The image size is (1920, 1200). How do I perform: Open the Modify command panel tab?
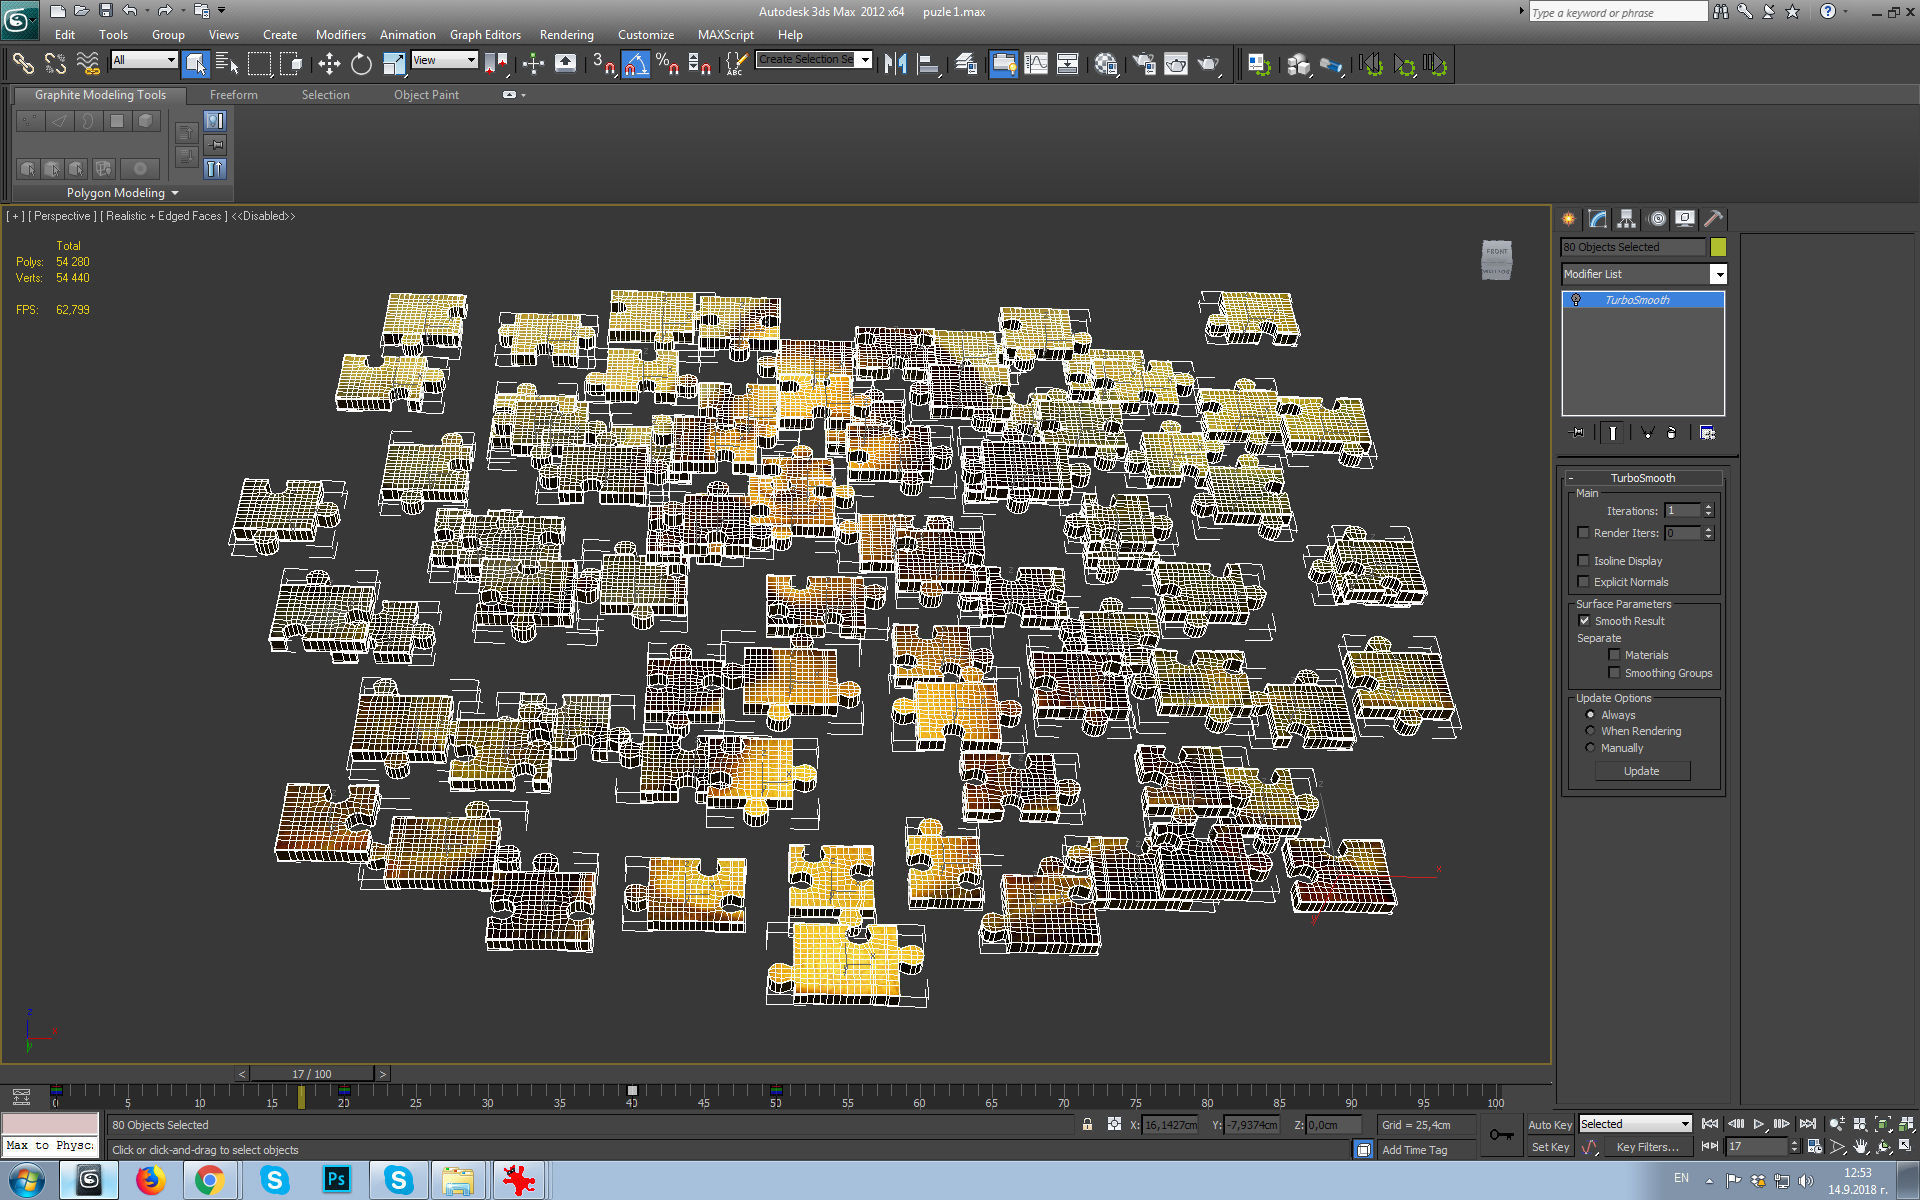point(1598,219)
